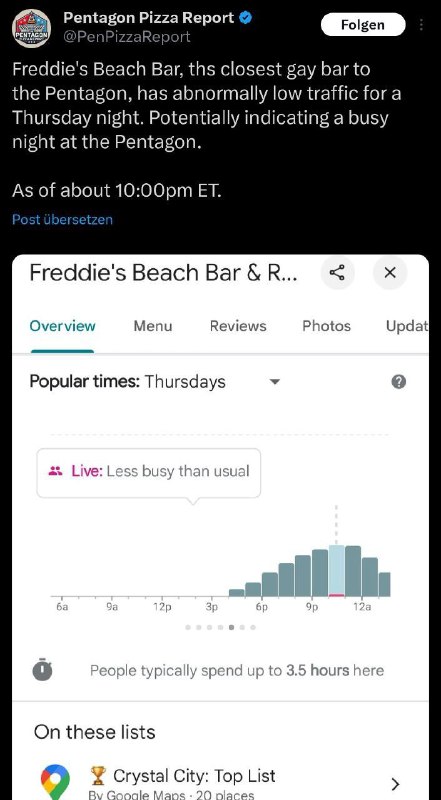
Task: Click the Google Maps pin icon
Action: [55, 782]
